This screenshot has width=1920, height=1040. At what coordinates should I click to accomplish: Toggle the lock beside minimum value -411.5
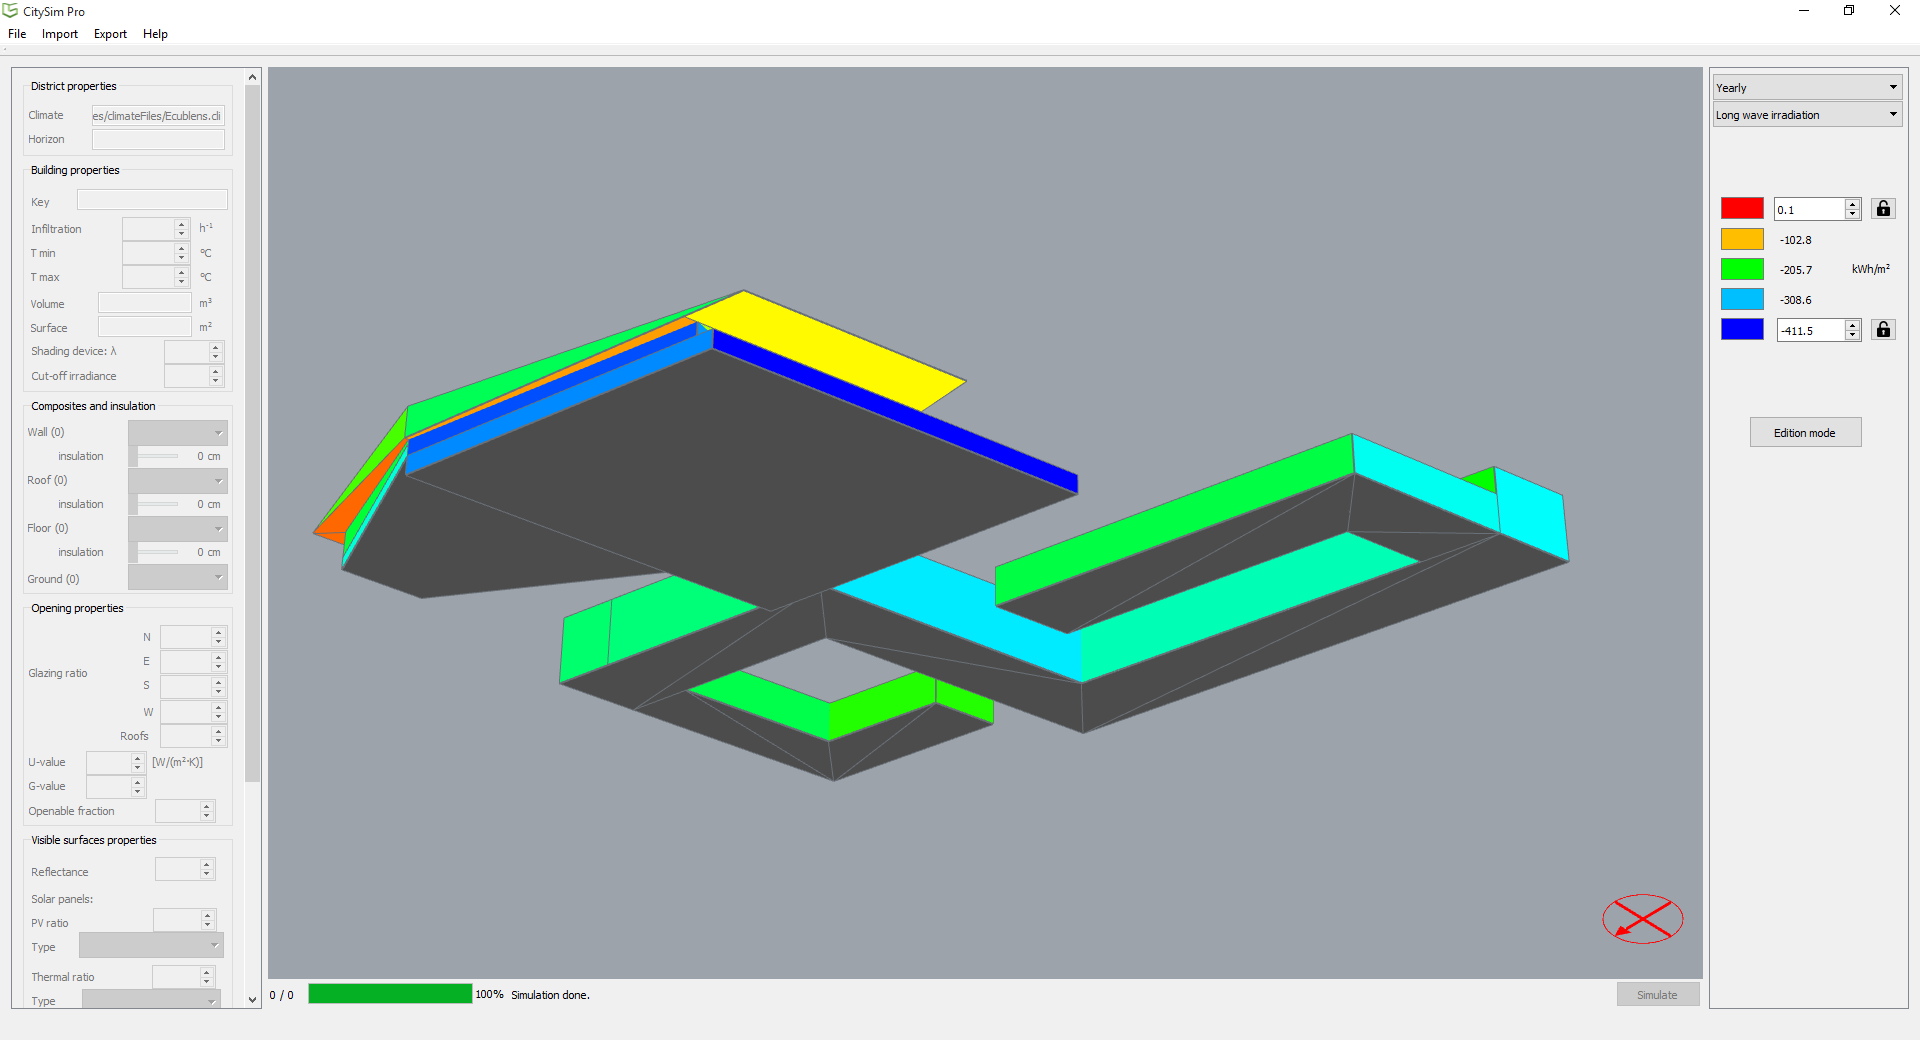click(1883, 330)
